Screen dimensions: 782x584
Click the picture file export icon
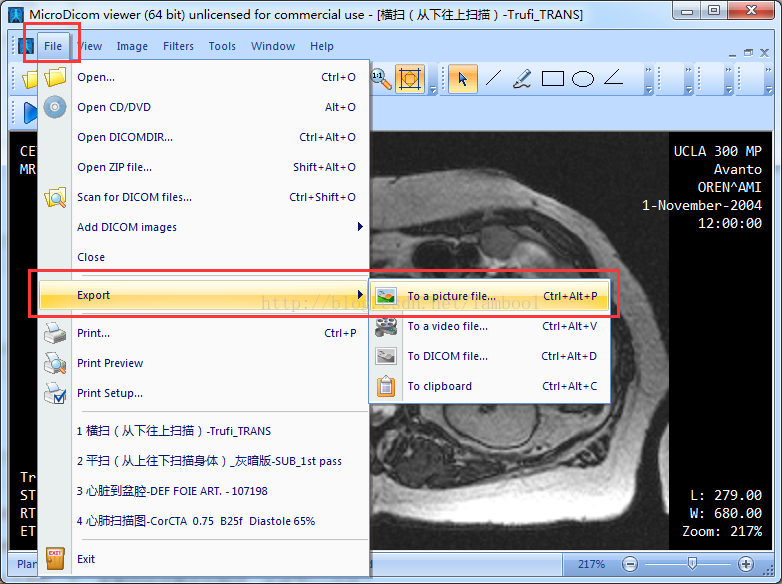(386, 296)
